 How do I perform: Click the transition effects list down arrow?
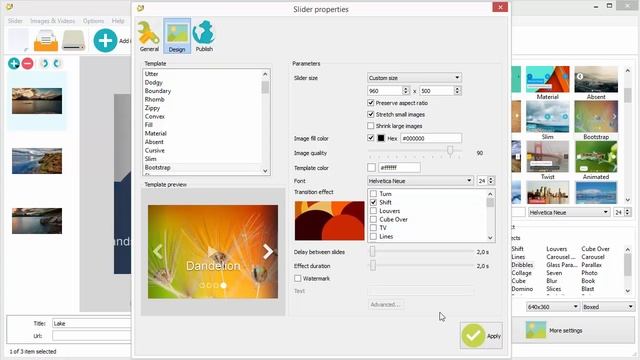[490, 238]
